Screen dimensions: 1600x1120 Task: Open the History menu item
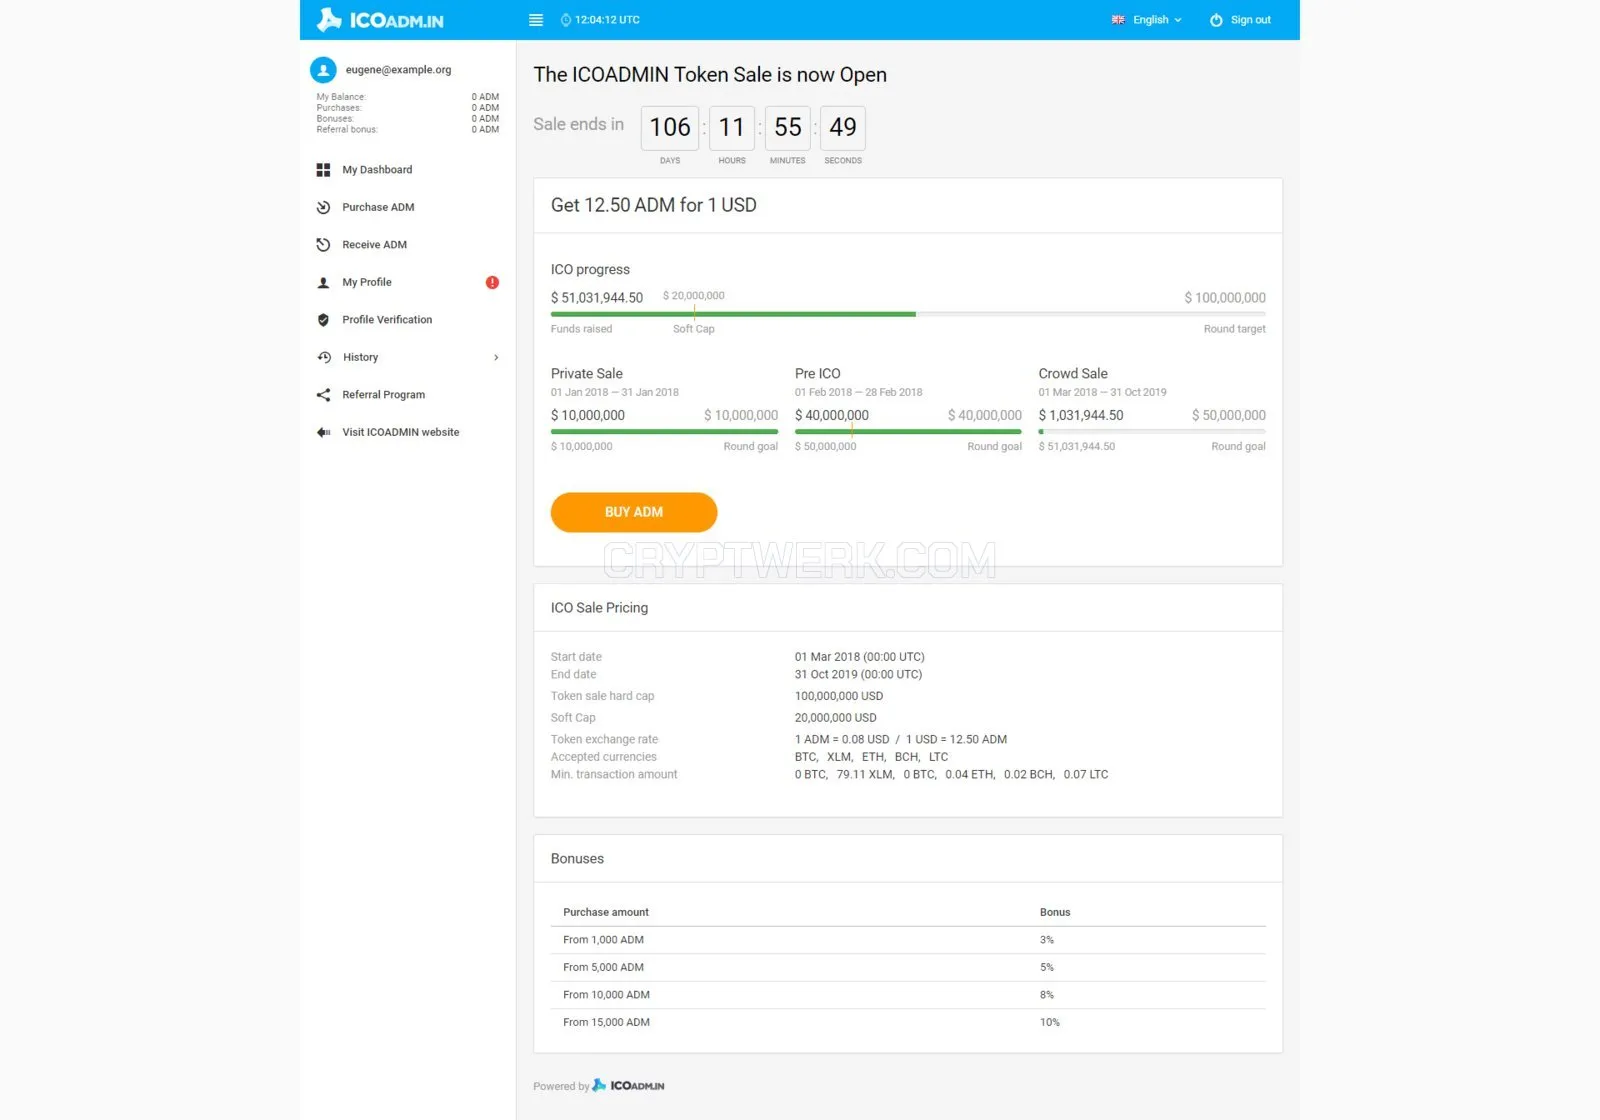360,357
